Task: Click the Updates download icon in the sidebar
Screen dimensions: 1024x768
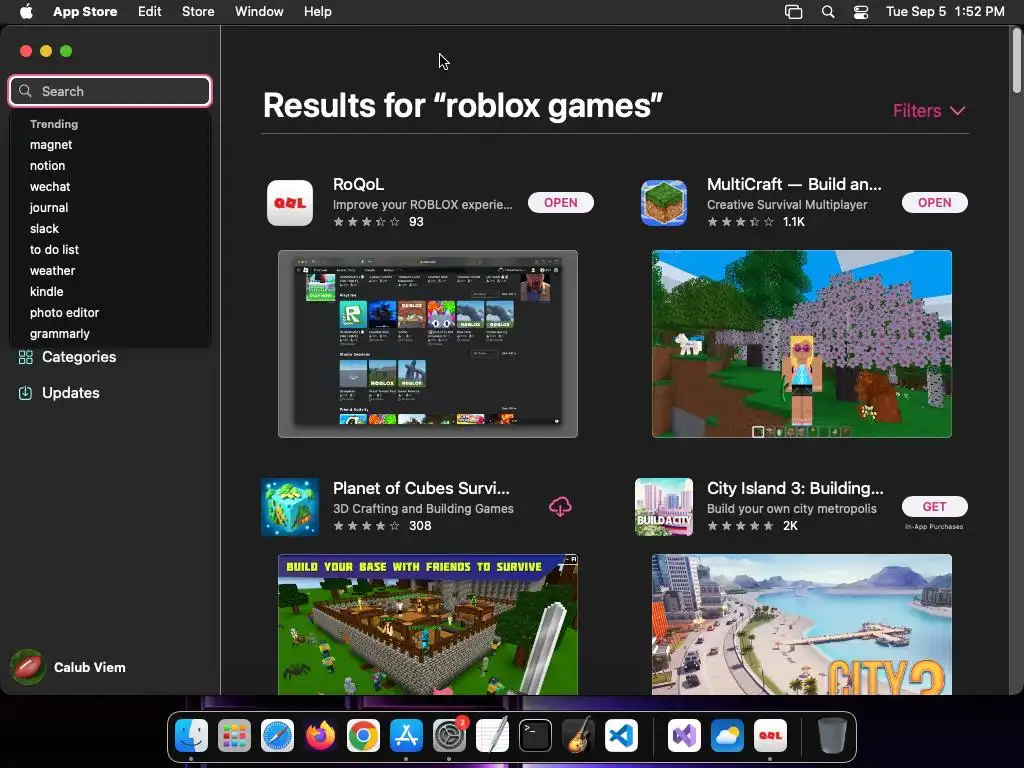Action: coord(25,393)
